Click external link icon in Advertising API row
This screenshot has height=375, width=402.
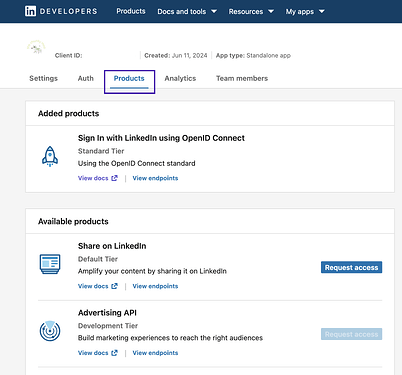click(x=114, y=353)
